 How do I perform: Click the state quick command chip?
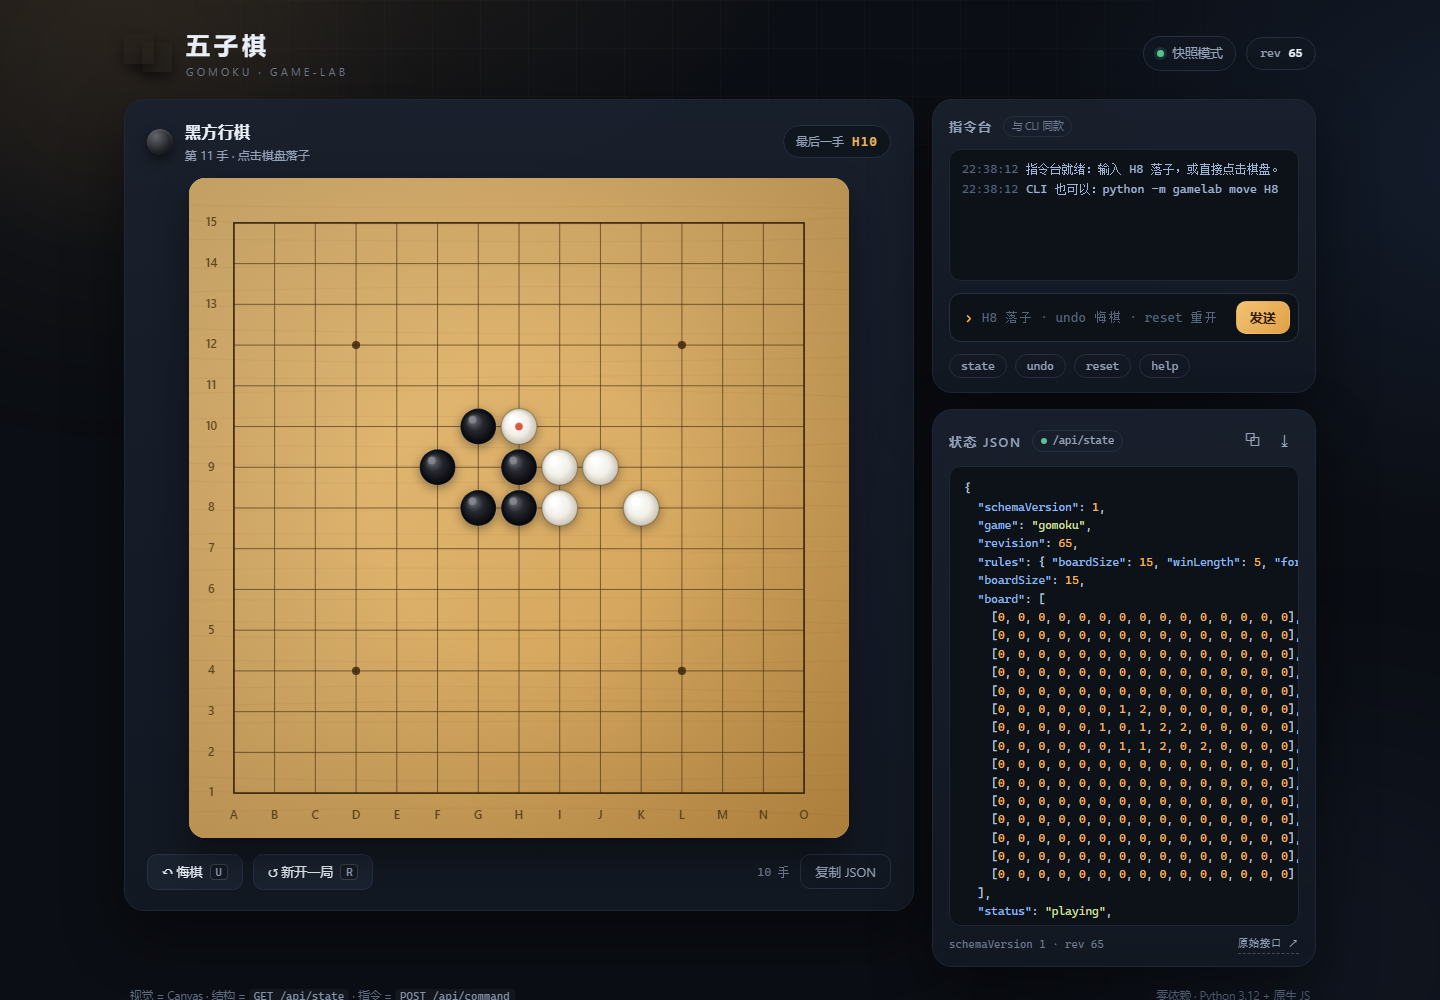978,366
